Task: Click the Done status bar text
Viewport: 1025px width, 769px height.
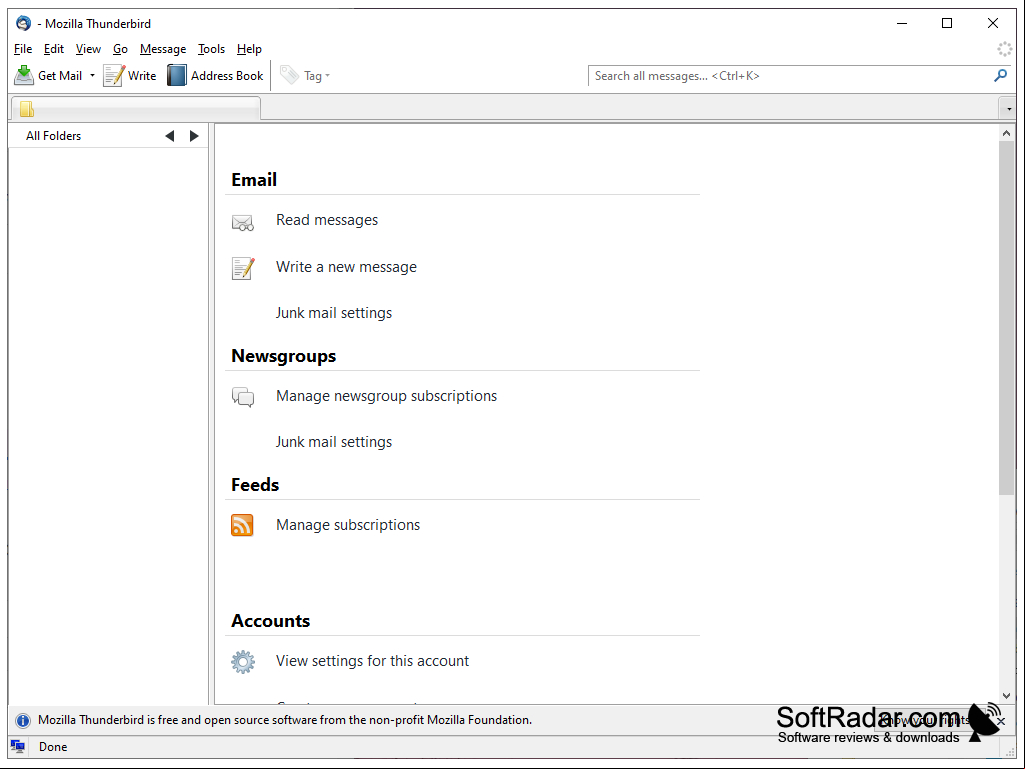Action: coord(53,747)
